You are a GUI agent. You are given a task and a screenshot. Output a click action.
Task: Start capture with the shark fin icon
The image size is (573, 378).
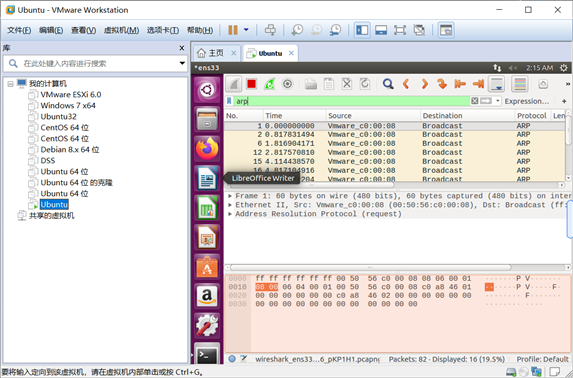pyautogui.click(x=234, y=84)
